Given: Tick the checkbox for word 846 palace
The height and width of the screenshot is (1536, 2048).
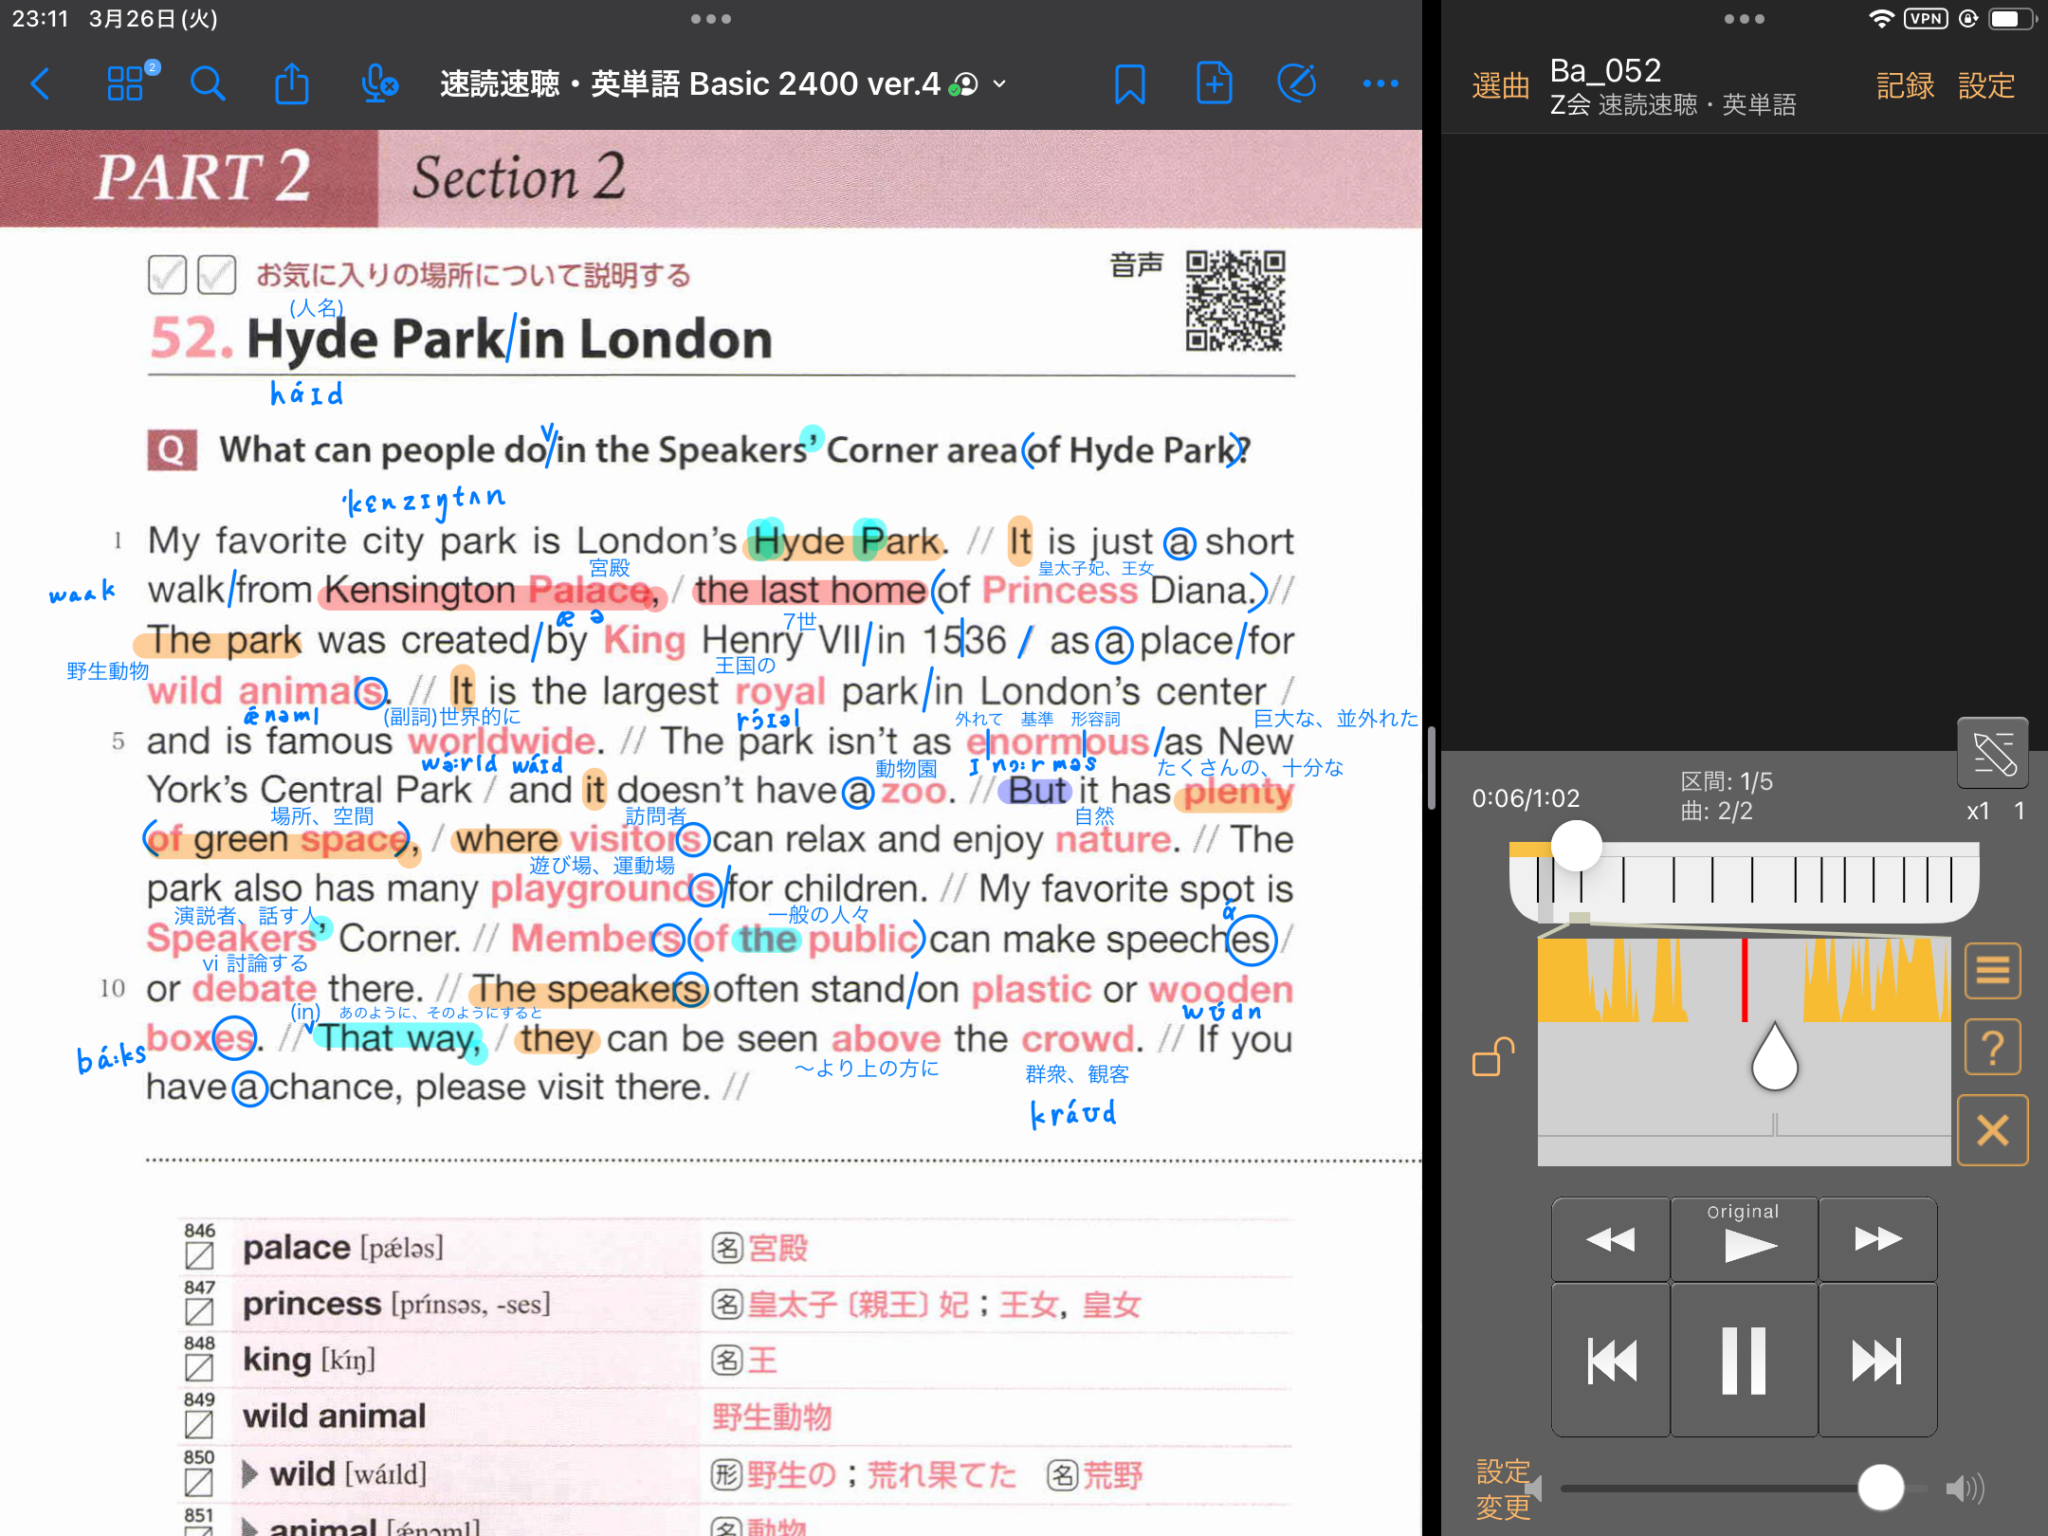Looking at the screenshot, I should (x=199, y=1256).
